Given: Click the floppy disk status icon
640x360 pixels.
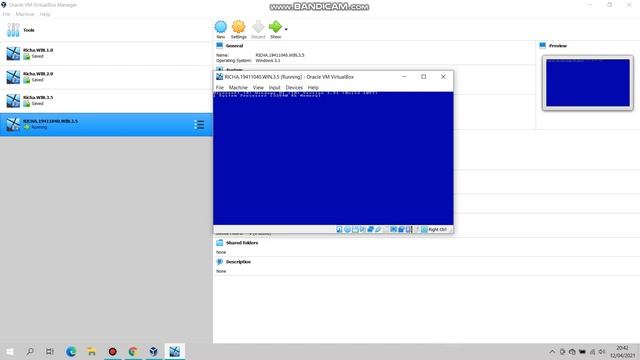Looking at the screenshot, I should tap(355, 229).
